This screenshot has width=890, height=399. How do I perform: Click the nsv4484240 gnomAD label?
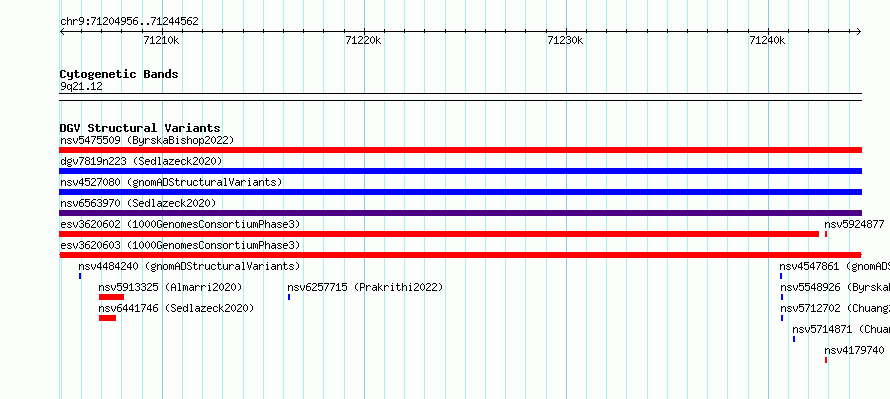click(x=189, y=266)
